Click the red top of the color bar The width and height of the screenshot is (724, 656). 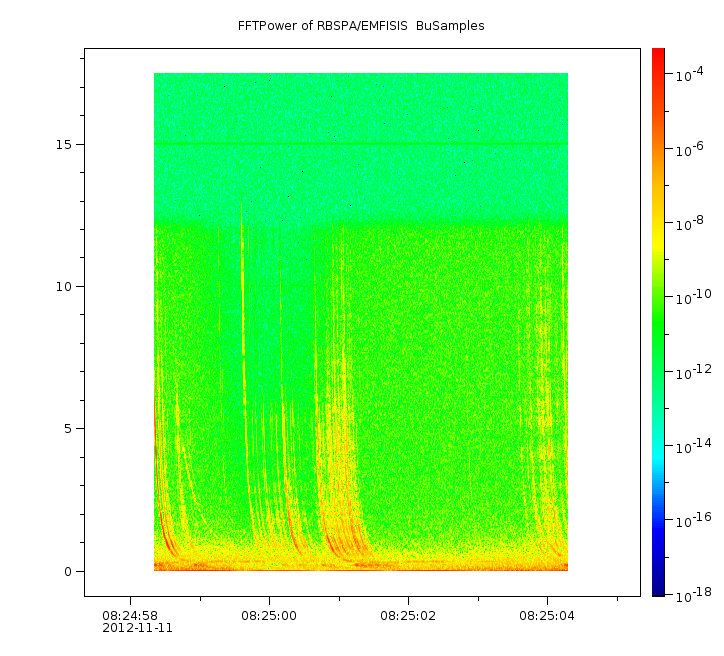(658, 52)
